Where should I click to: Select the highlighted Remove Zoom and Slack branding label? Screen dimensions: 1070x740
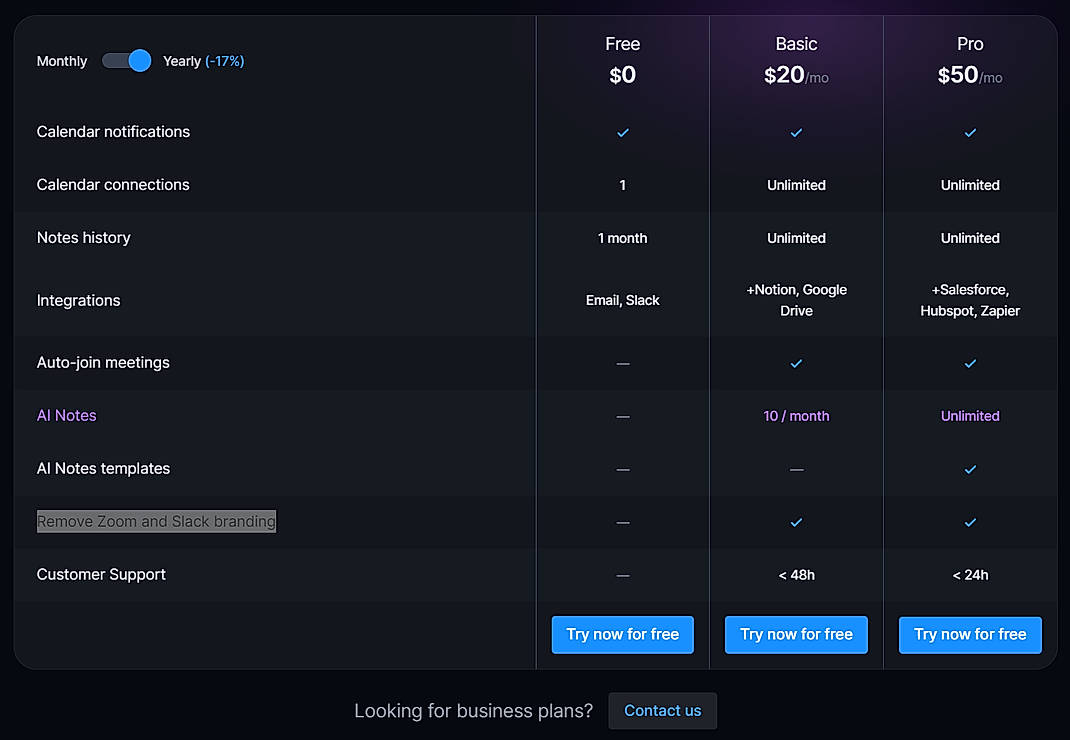pyautogui.click(x=155, y=521)
